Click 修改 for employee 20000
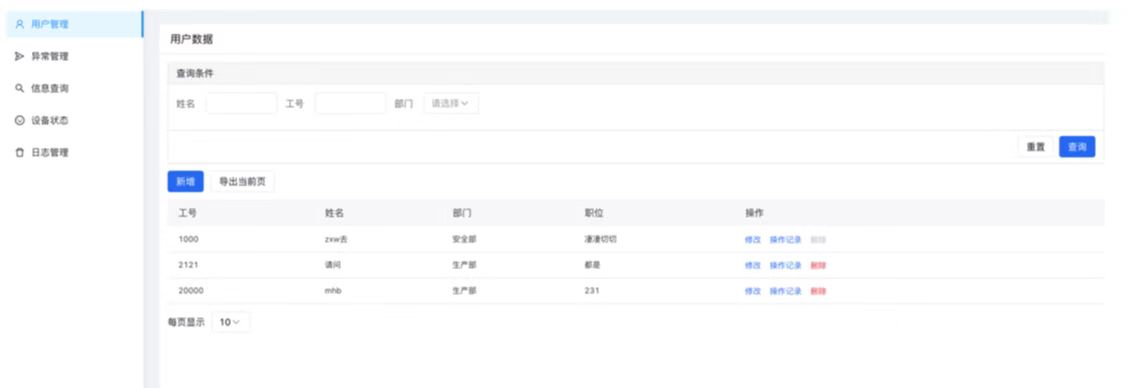 click(752, 291)
